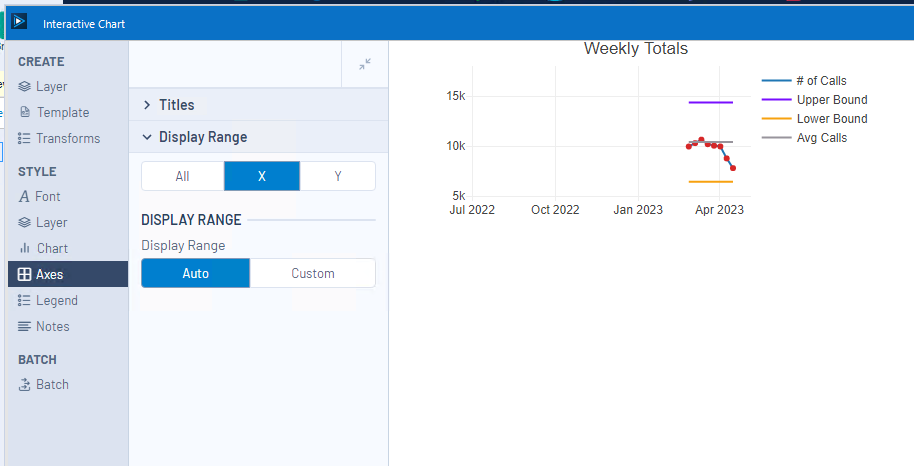Select the Y axis toggle

[338, 176]
